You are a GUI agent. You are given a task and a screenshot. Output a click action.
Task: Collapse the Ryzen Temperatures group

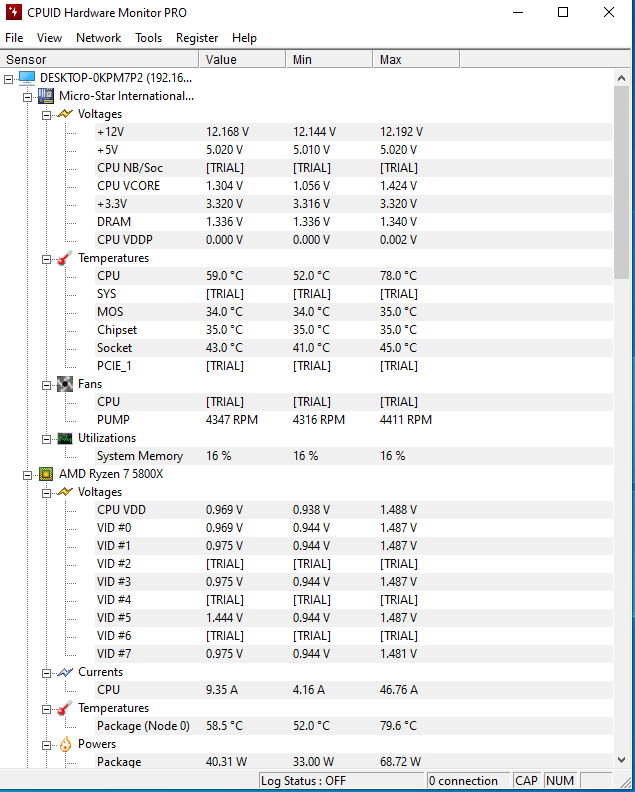pos(46,710)
